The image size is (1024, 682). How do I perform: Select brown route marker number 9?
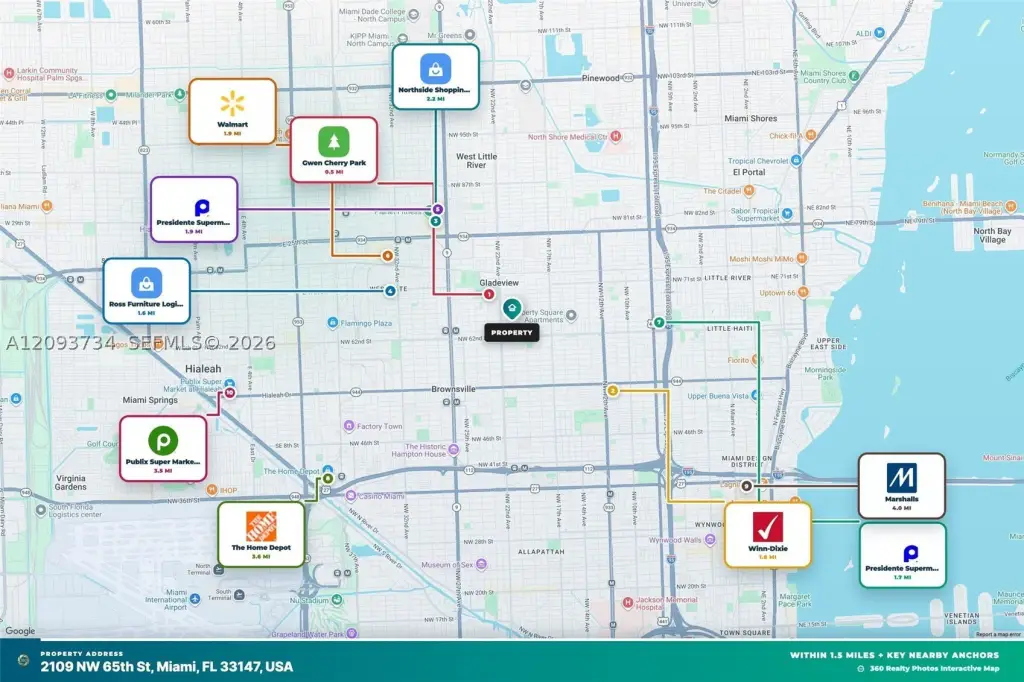746,486
